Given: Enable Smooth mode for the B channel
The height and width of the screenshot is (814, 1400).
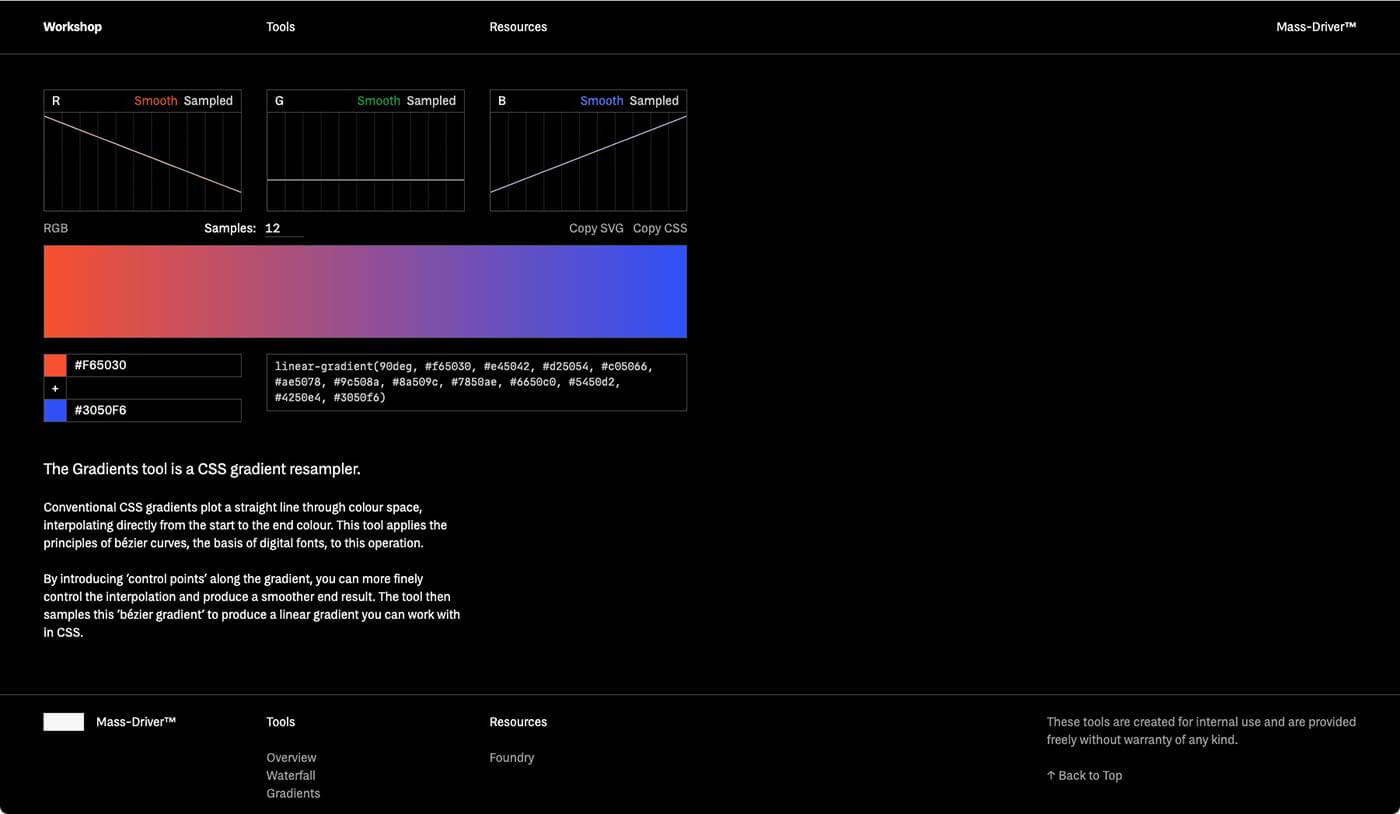Looking at the screenshot, I should coord(601,101).
